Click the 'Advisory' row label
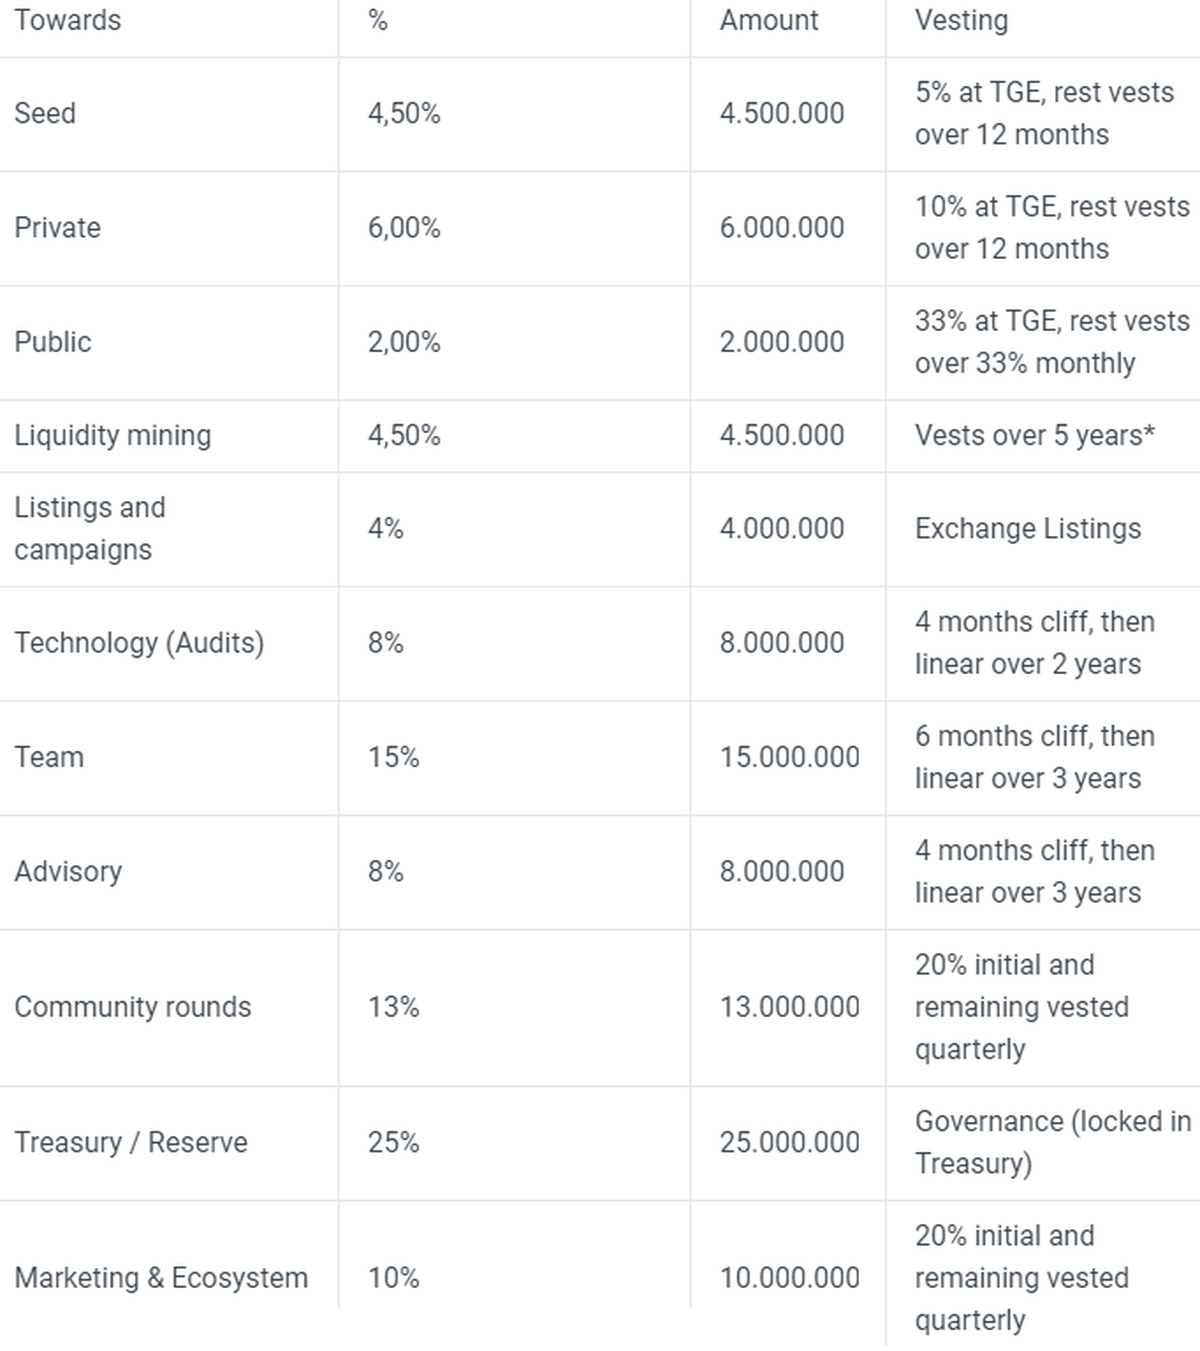 pos(68,871)
